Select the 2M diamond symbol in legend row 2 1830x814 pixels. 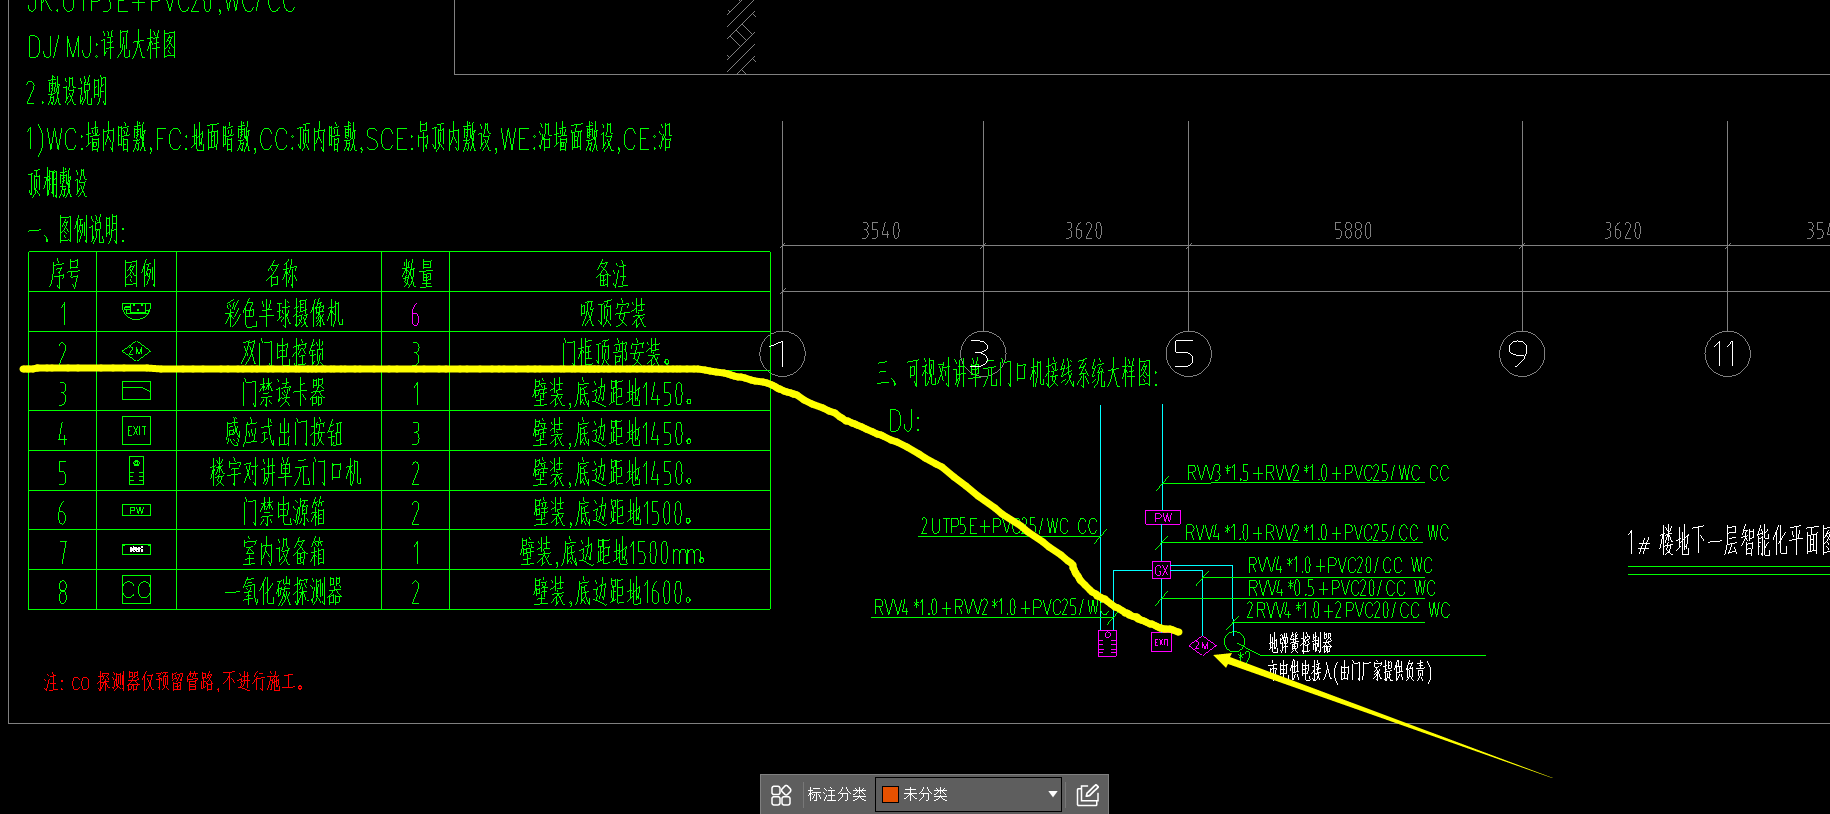[x=136, y=351]
